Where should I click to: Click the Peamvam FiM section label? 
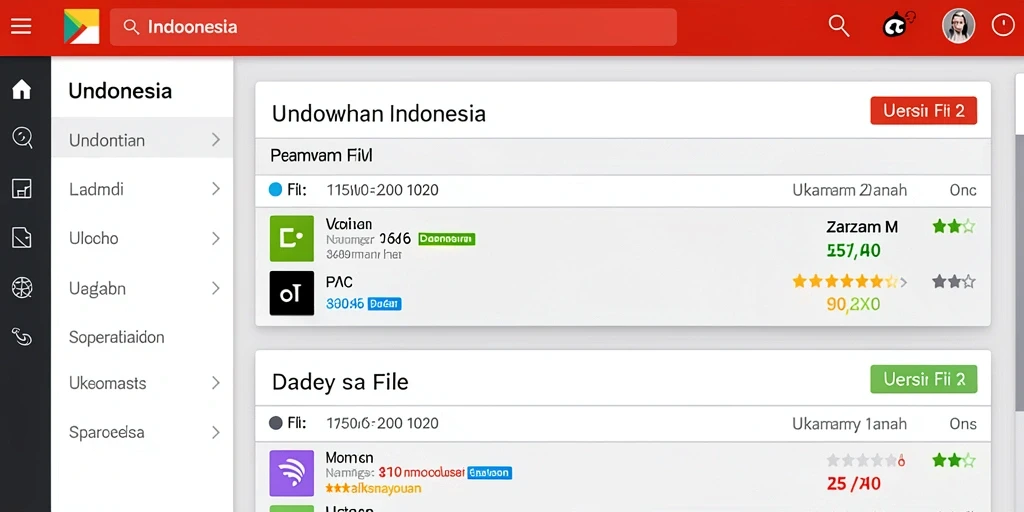[321, 156]
